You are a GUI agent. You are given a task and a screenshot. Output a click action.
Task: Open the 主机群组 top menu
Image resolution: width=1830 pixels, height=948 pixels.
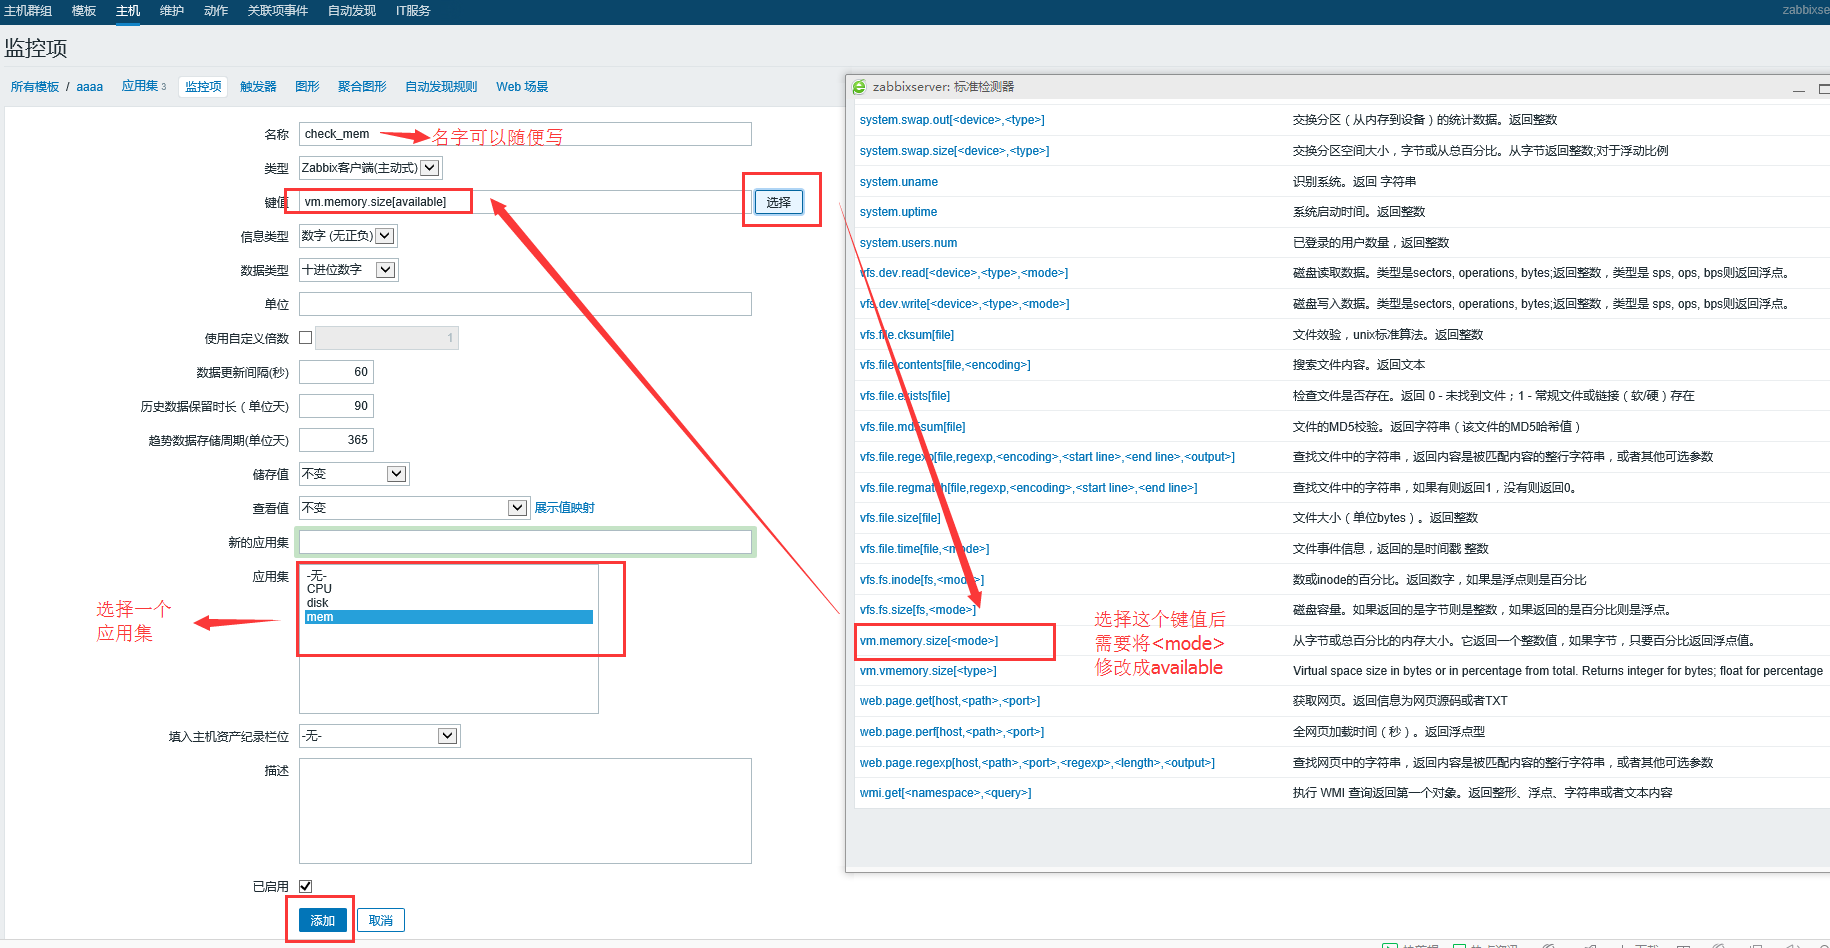28,11
